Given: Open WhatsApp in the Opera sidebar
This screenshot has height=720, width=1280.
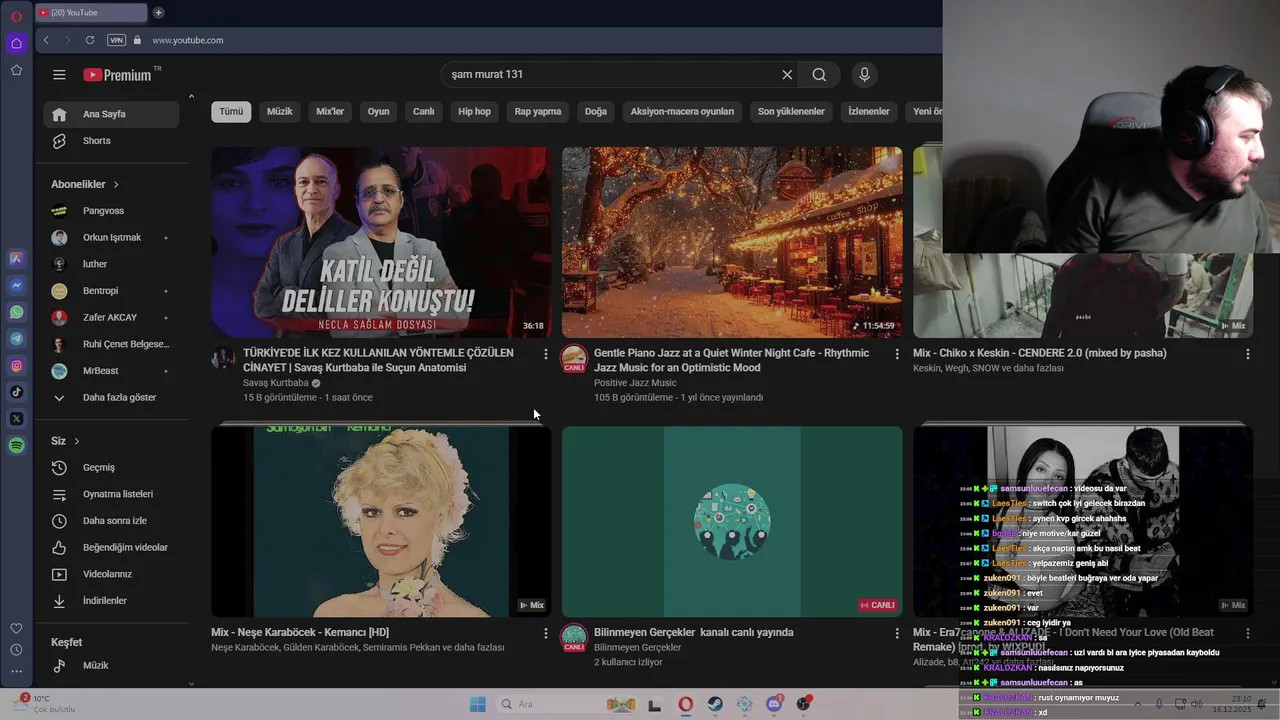Looking at the screenshot, I should click(16, 312).
